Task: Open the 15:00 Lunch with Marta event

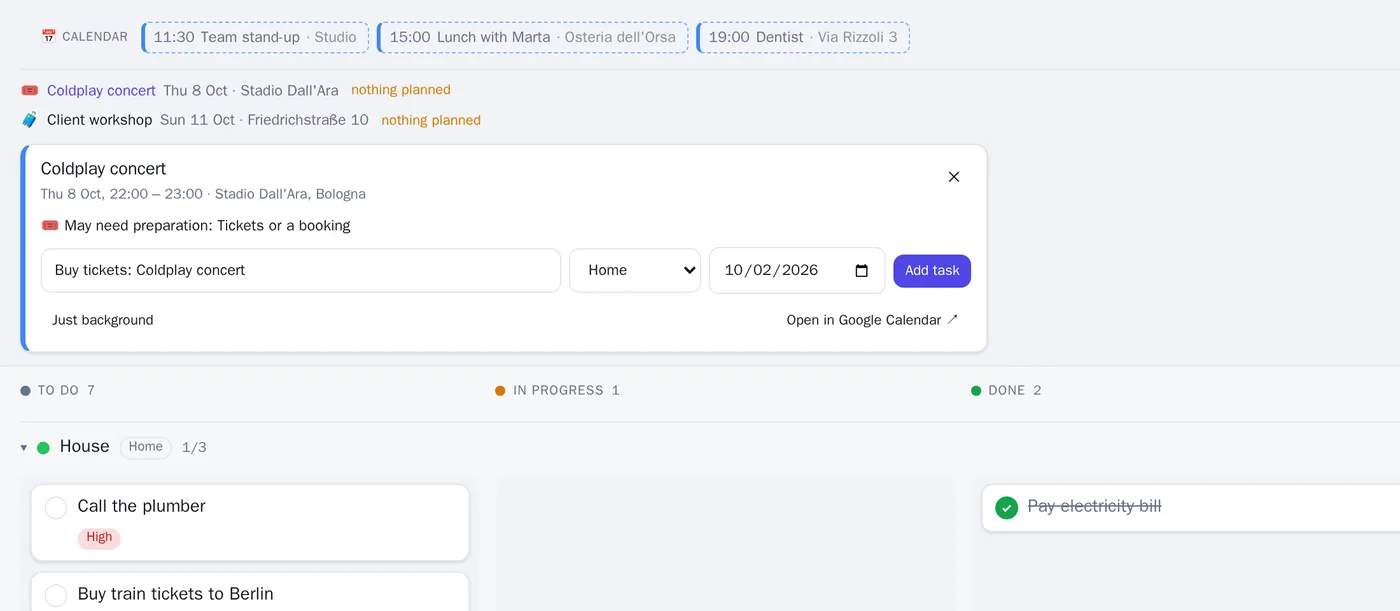Action: pyautogui.click(x=533, y=37)
